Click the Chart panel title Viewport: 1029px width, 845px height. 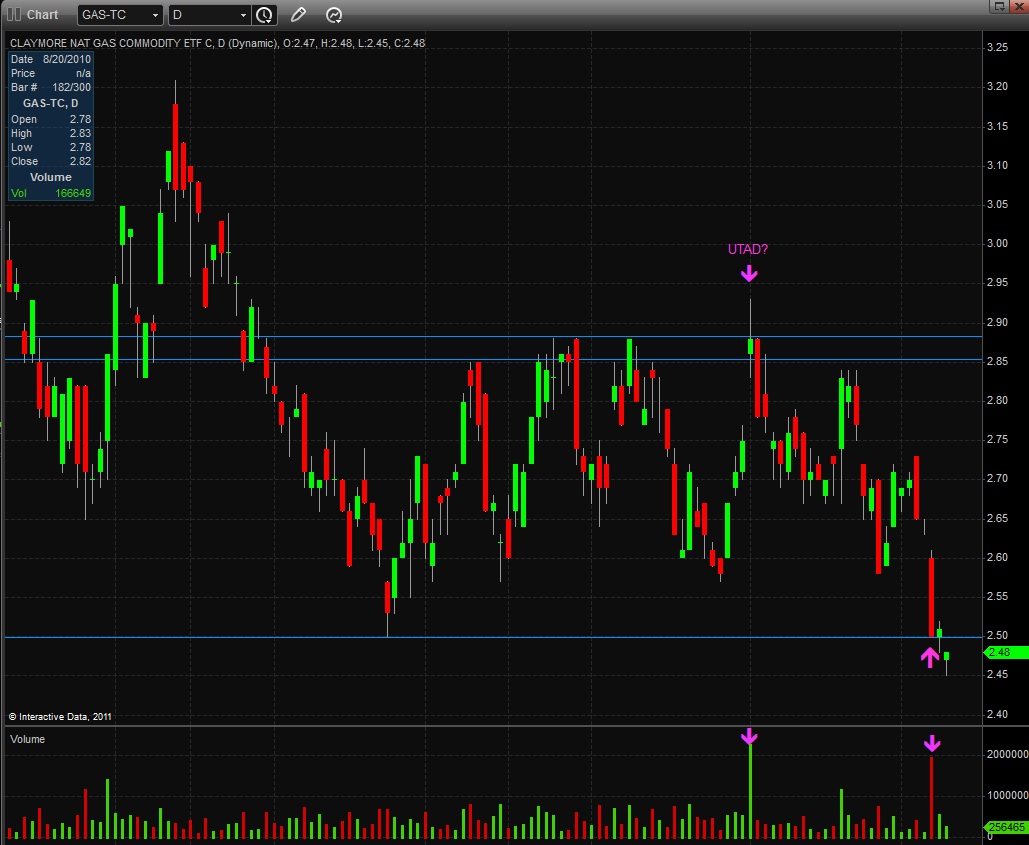click(x=42, y=14)
